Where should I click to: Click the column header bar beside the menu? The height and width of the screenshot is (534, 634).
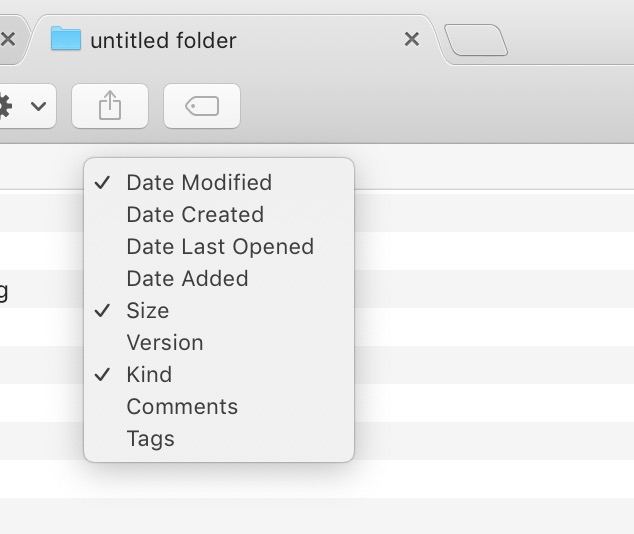493,167
